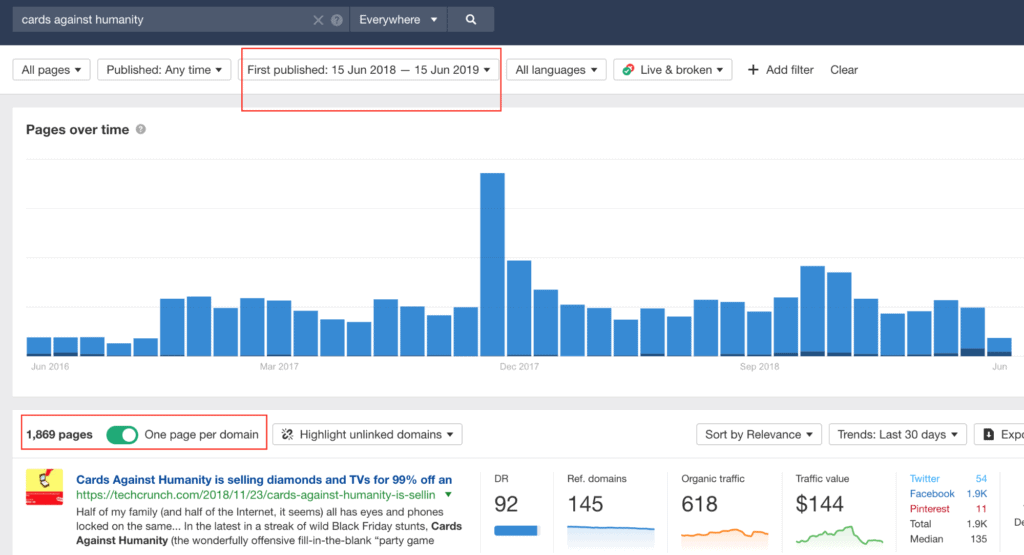
Task: Open the Pages over time help icon
Action: click(x=140, y=129)
